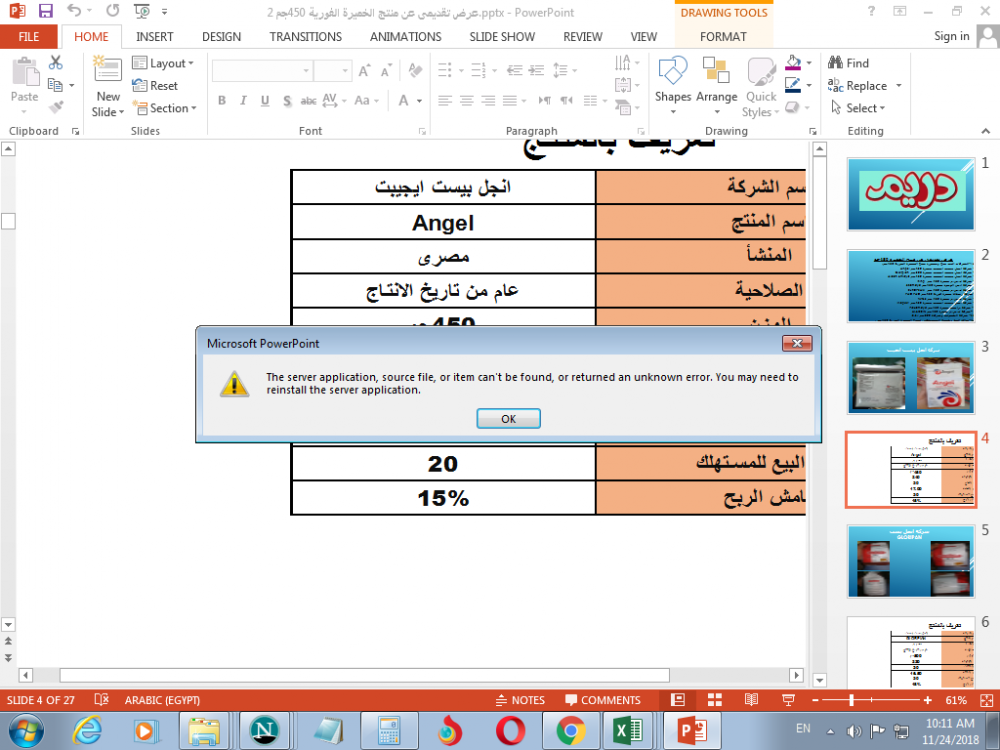
Task: Open the Change Case Aa dropdown
Action: pyautogui.click(x=367, y=100)
